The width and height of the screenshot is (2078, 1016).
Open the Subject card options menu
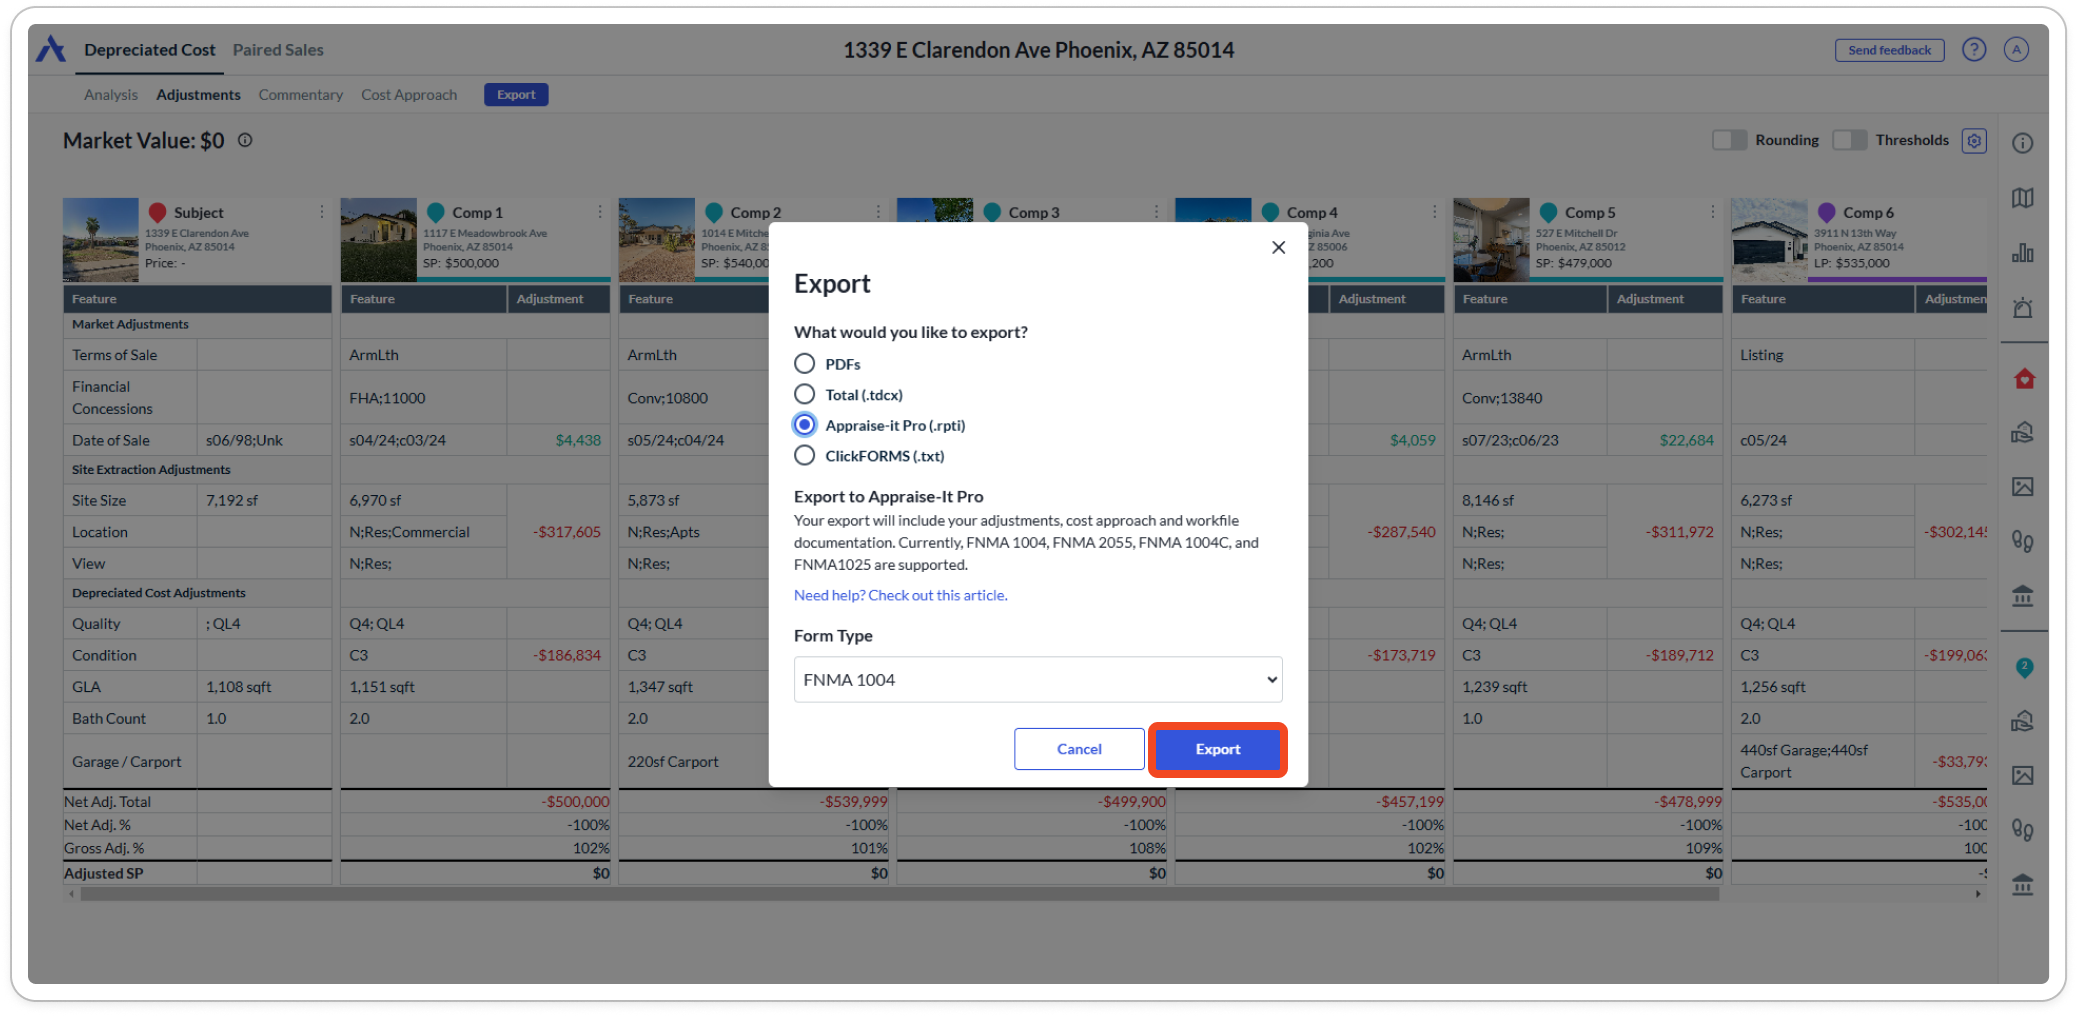(322, 212)
